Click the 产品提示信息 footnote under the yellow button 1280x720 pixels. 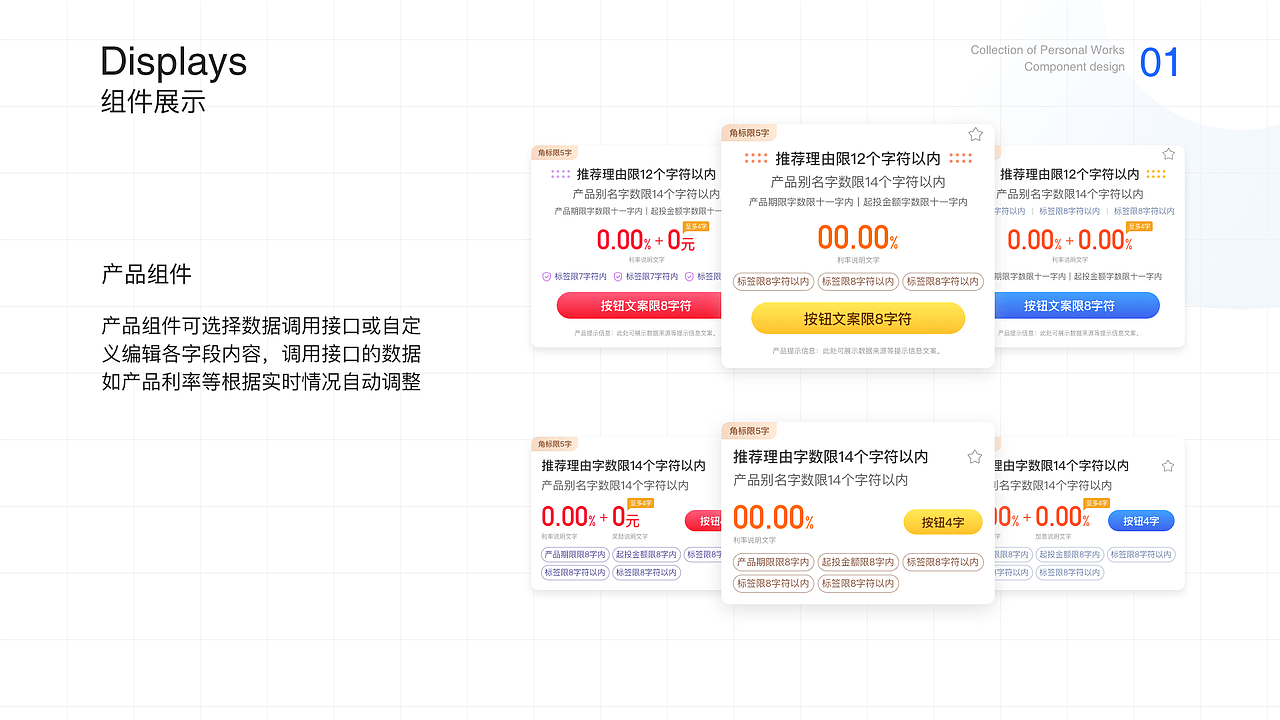click(858, 351)
